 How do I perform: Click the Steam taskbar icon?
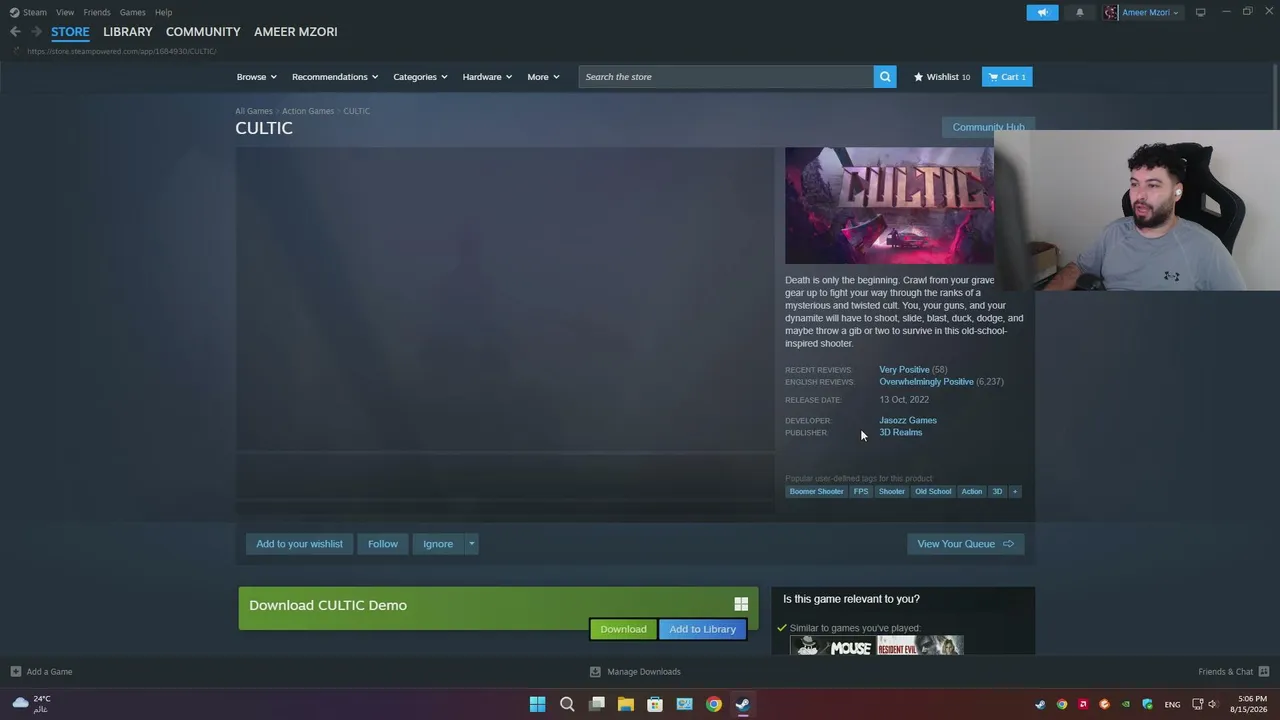tap(742, 704)
